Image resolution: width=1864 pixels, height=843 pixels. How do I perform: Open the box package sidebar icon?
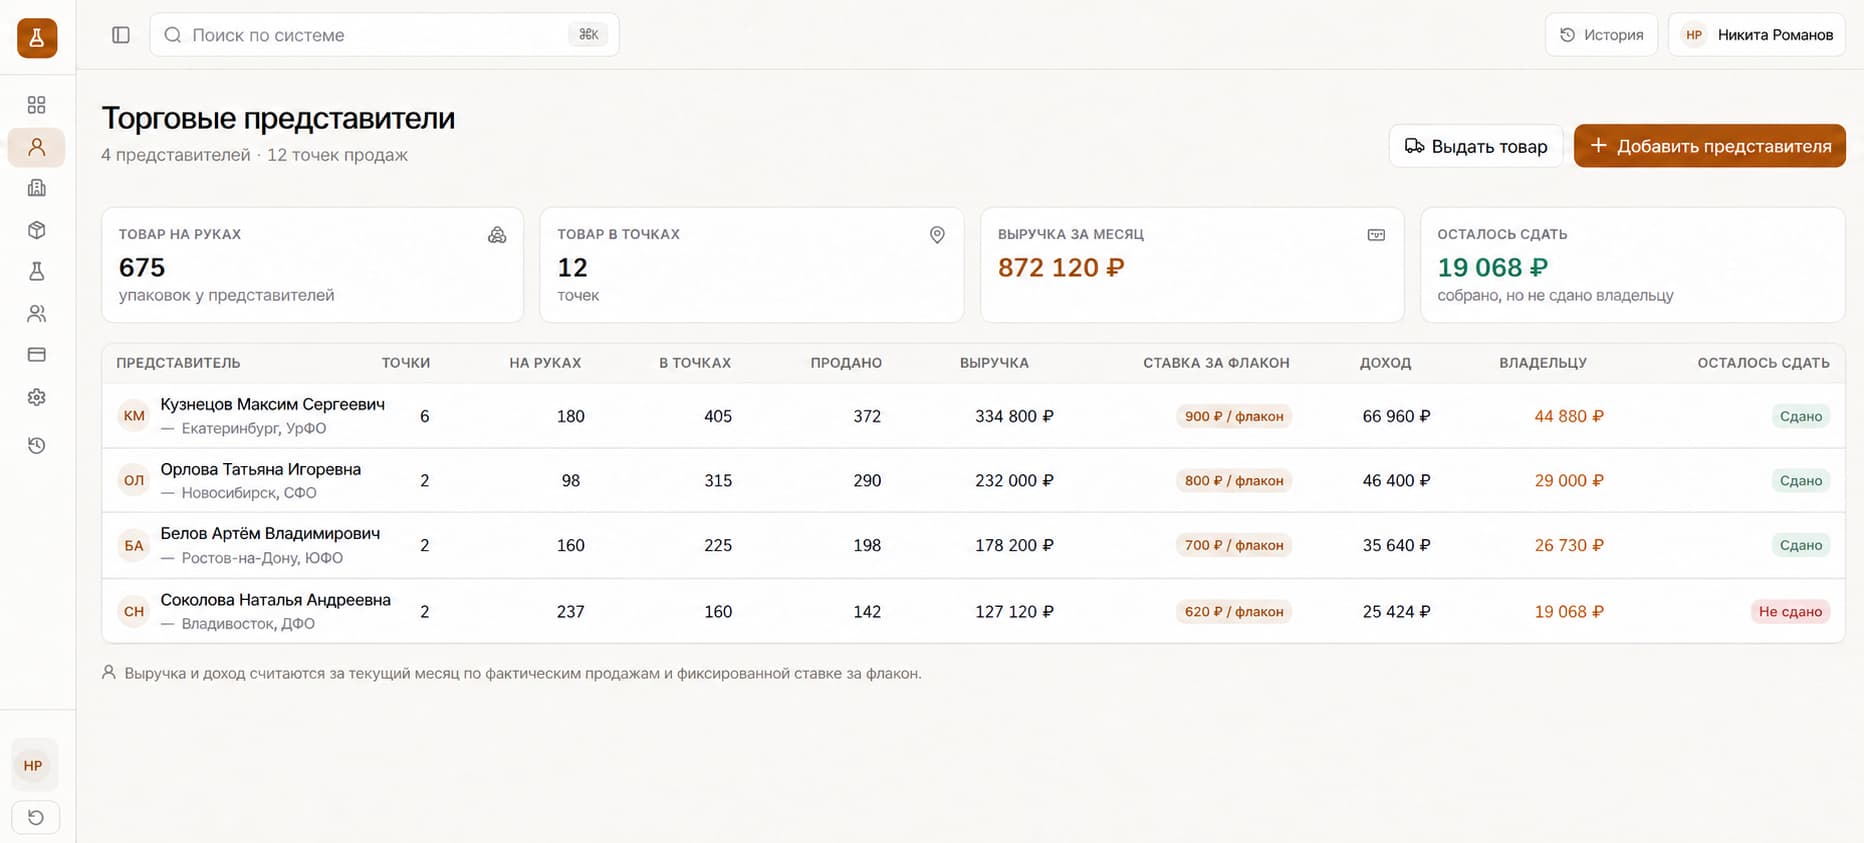tap(37, 230)
